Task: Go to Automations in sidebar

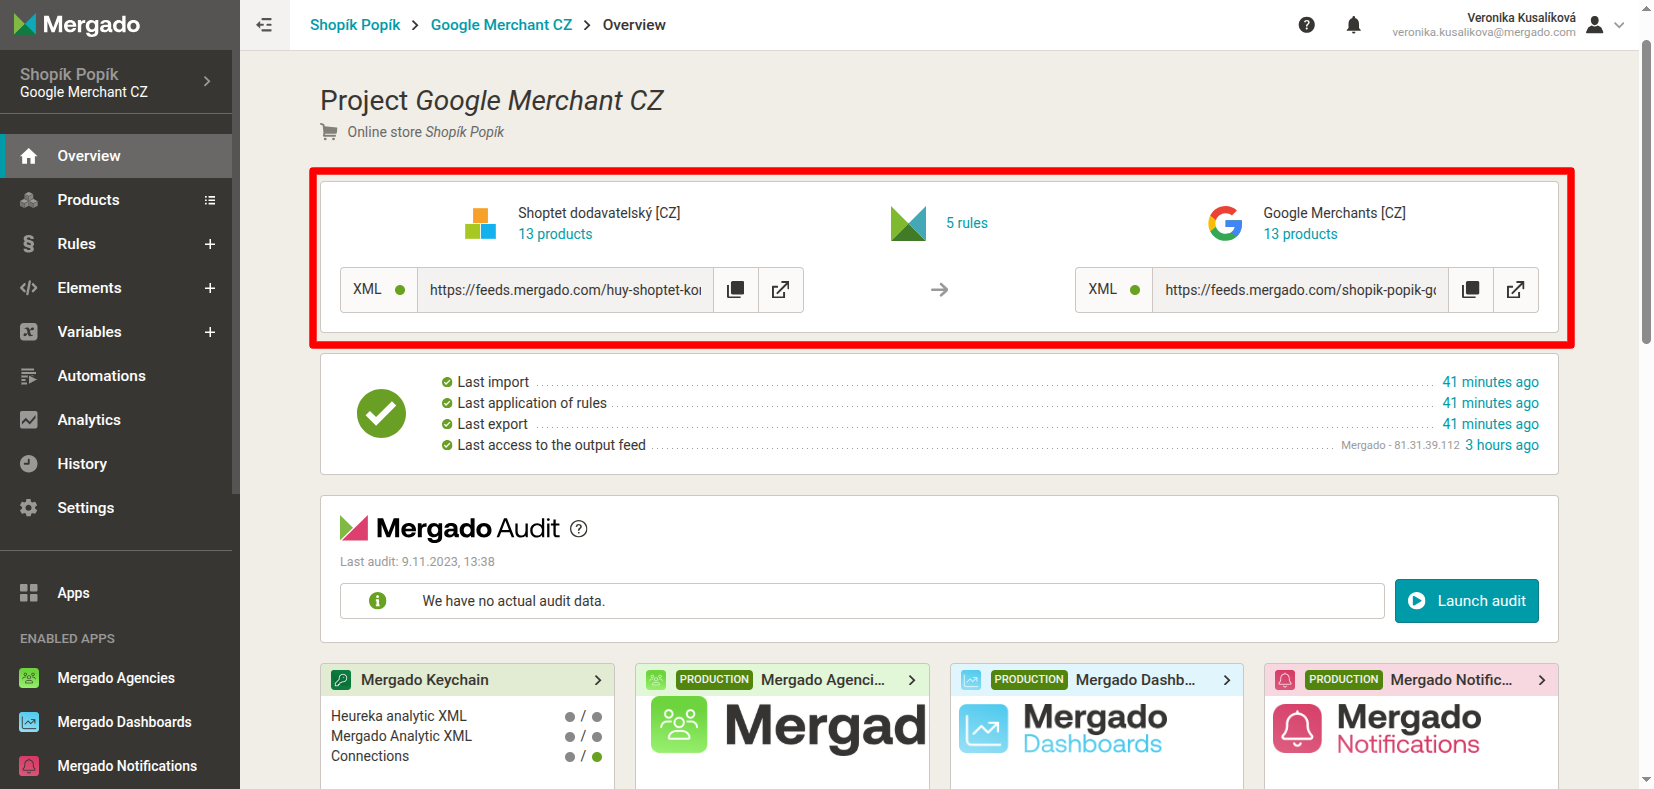Action: click(101, 376)
